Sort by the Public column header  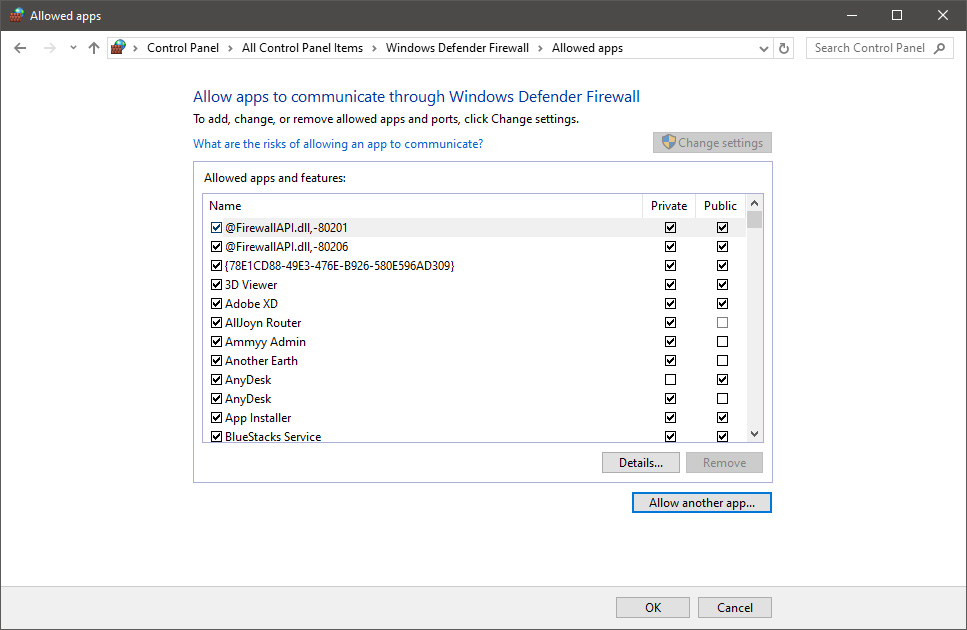(x=720, y=206)
